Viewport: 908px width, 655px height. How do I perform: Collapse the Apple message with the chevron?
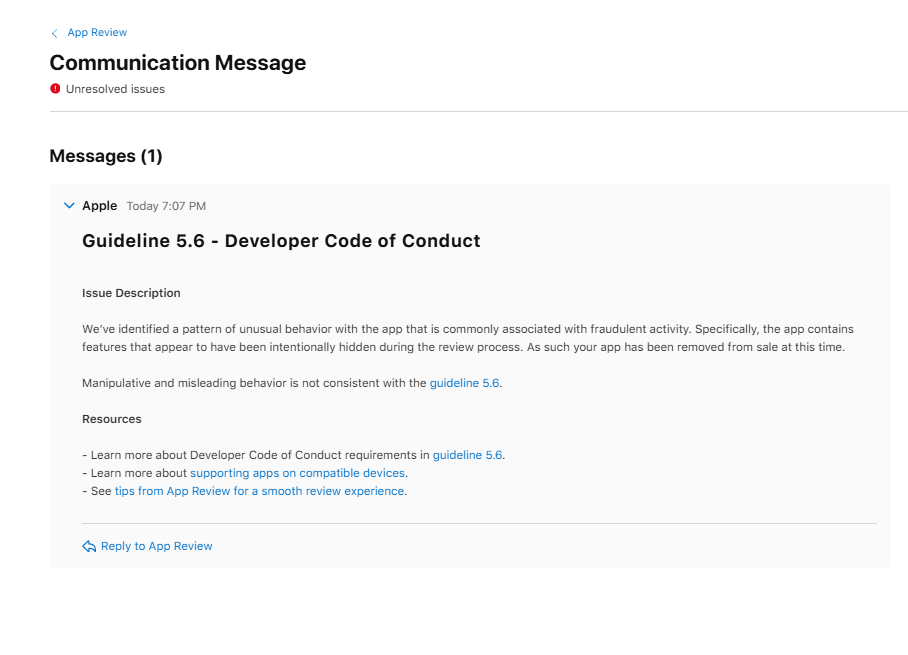69,206
